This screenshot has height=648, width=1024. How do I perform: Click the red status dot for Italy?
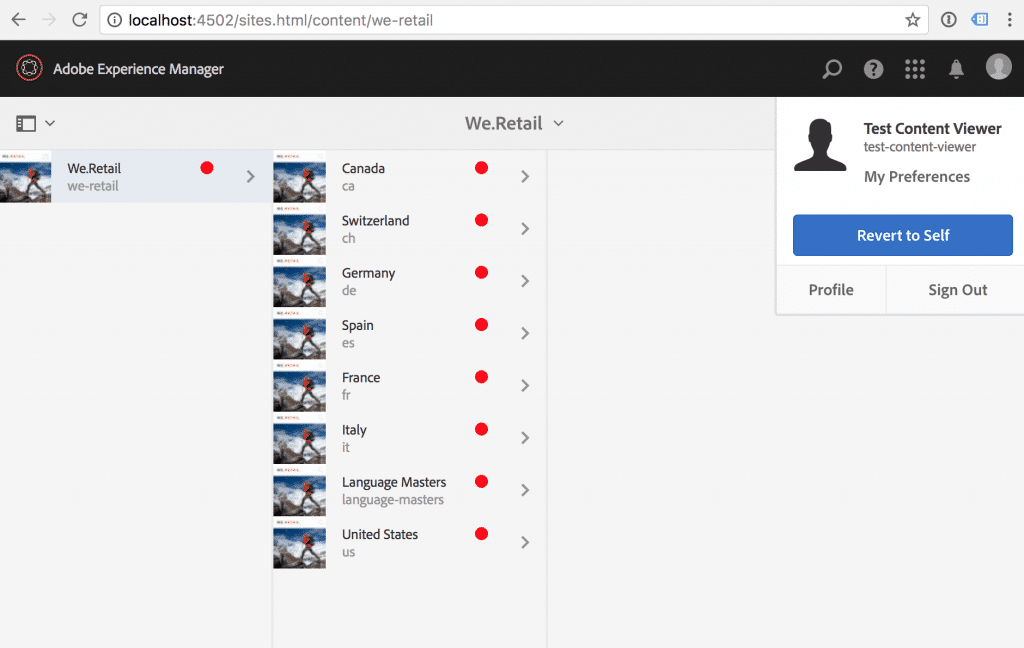coord(481,429)
